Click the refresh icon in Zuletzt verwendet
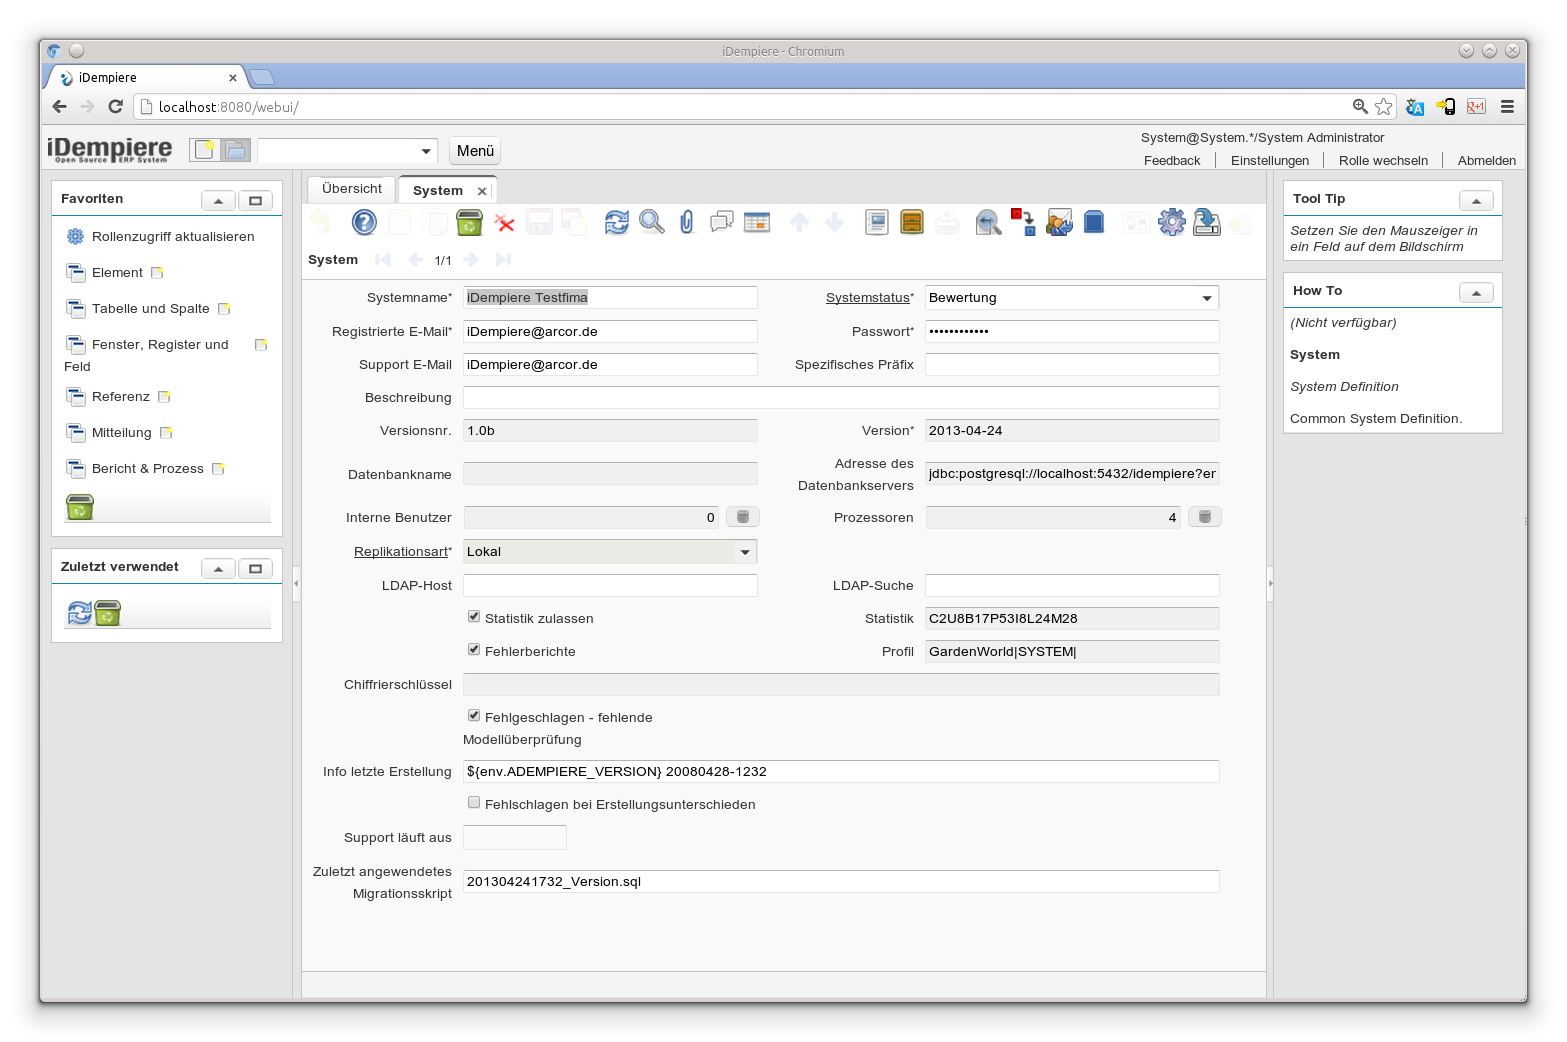Screen dimensions: 1567x1042 click(x=80, y=613)
